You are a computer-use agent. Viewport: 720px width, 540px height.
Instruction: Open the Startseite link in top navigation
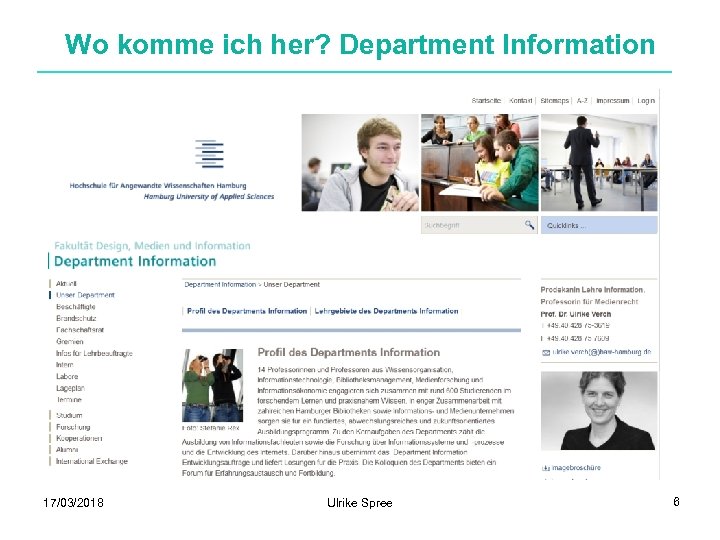pyautogui.click(x=486, y=101)
